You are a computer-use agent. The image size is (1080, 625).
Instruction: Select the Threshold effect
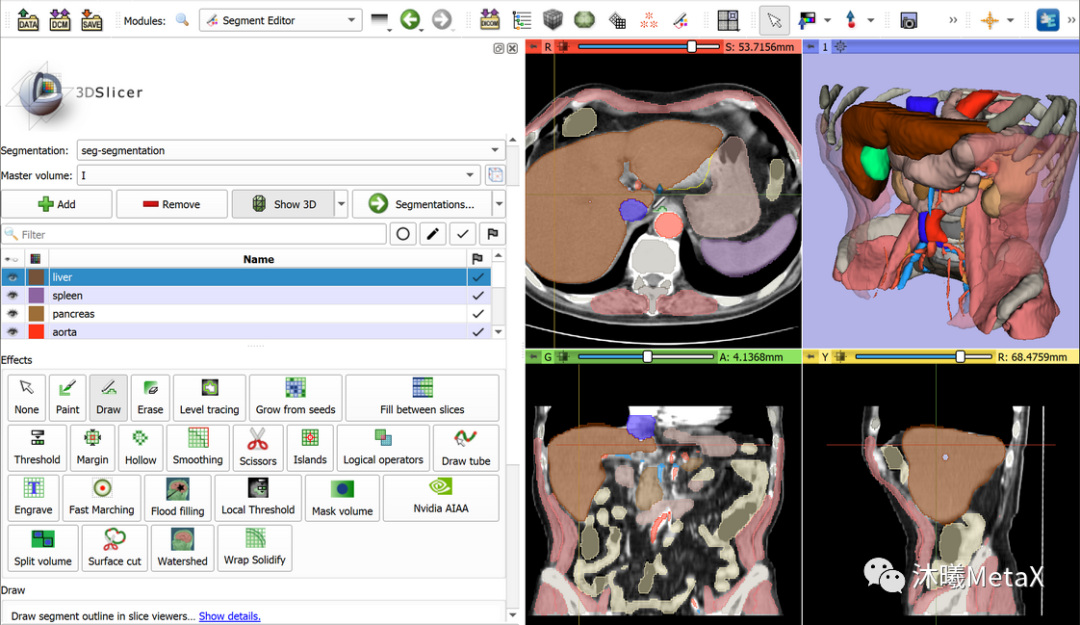(x=37, y=448)
